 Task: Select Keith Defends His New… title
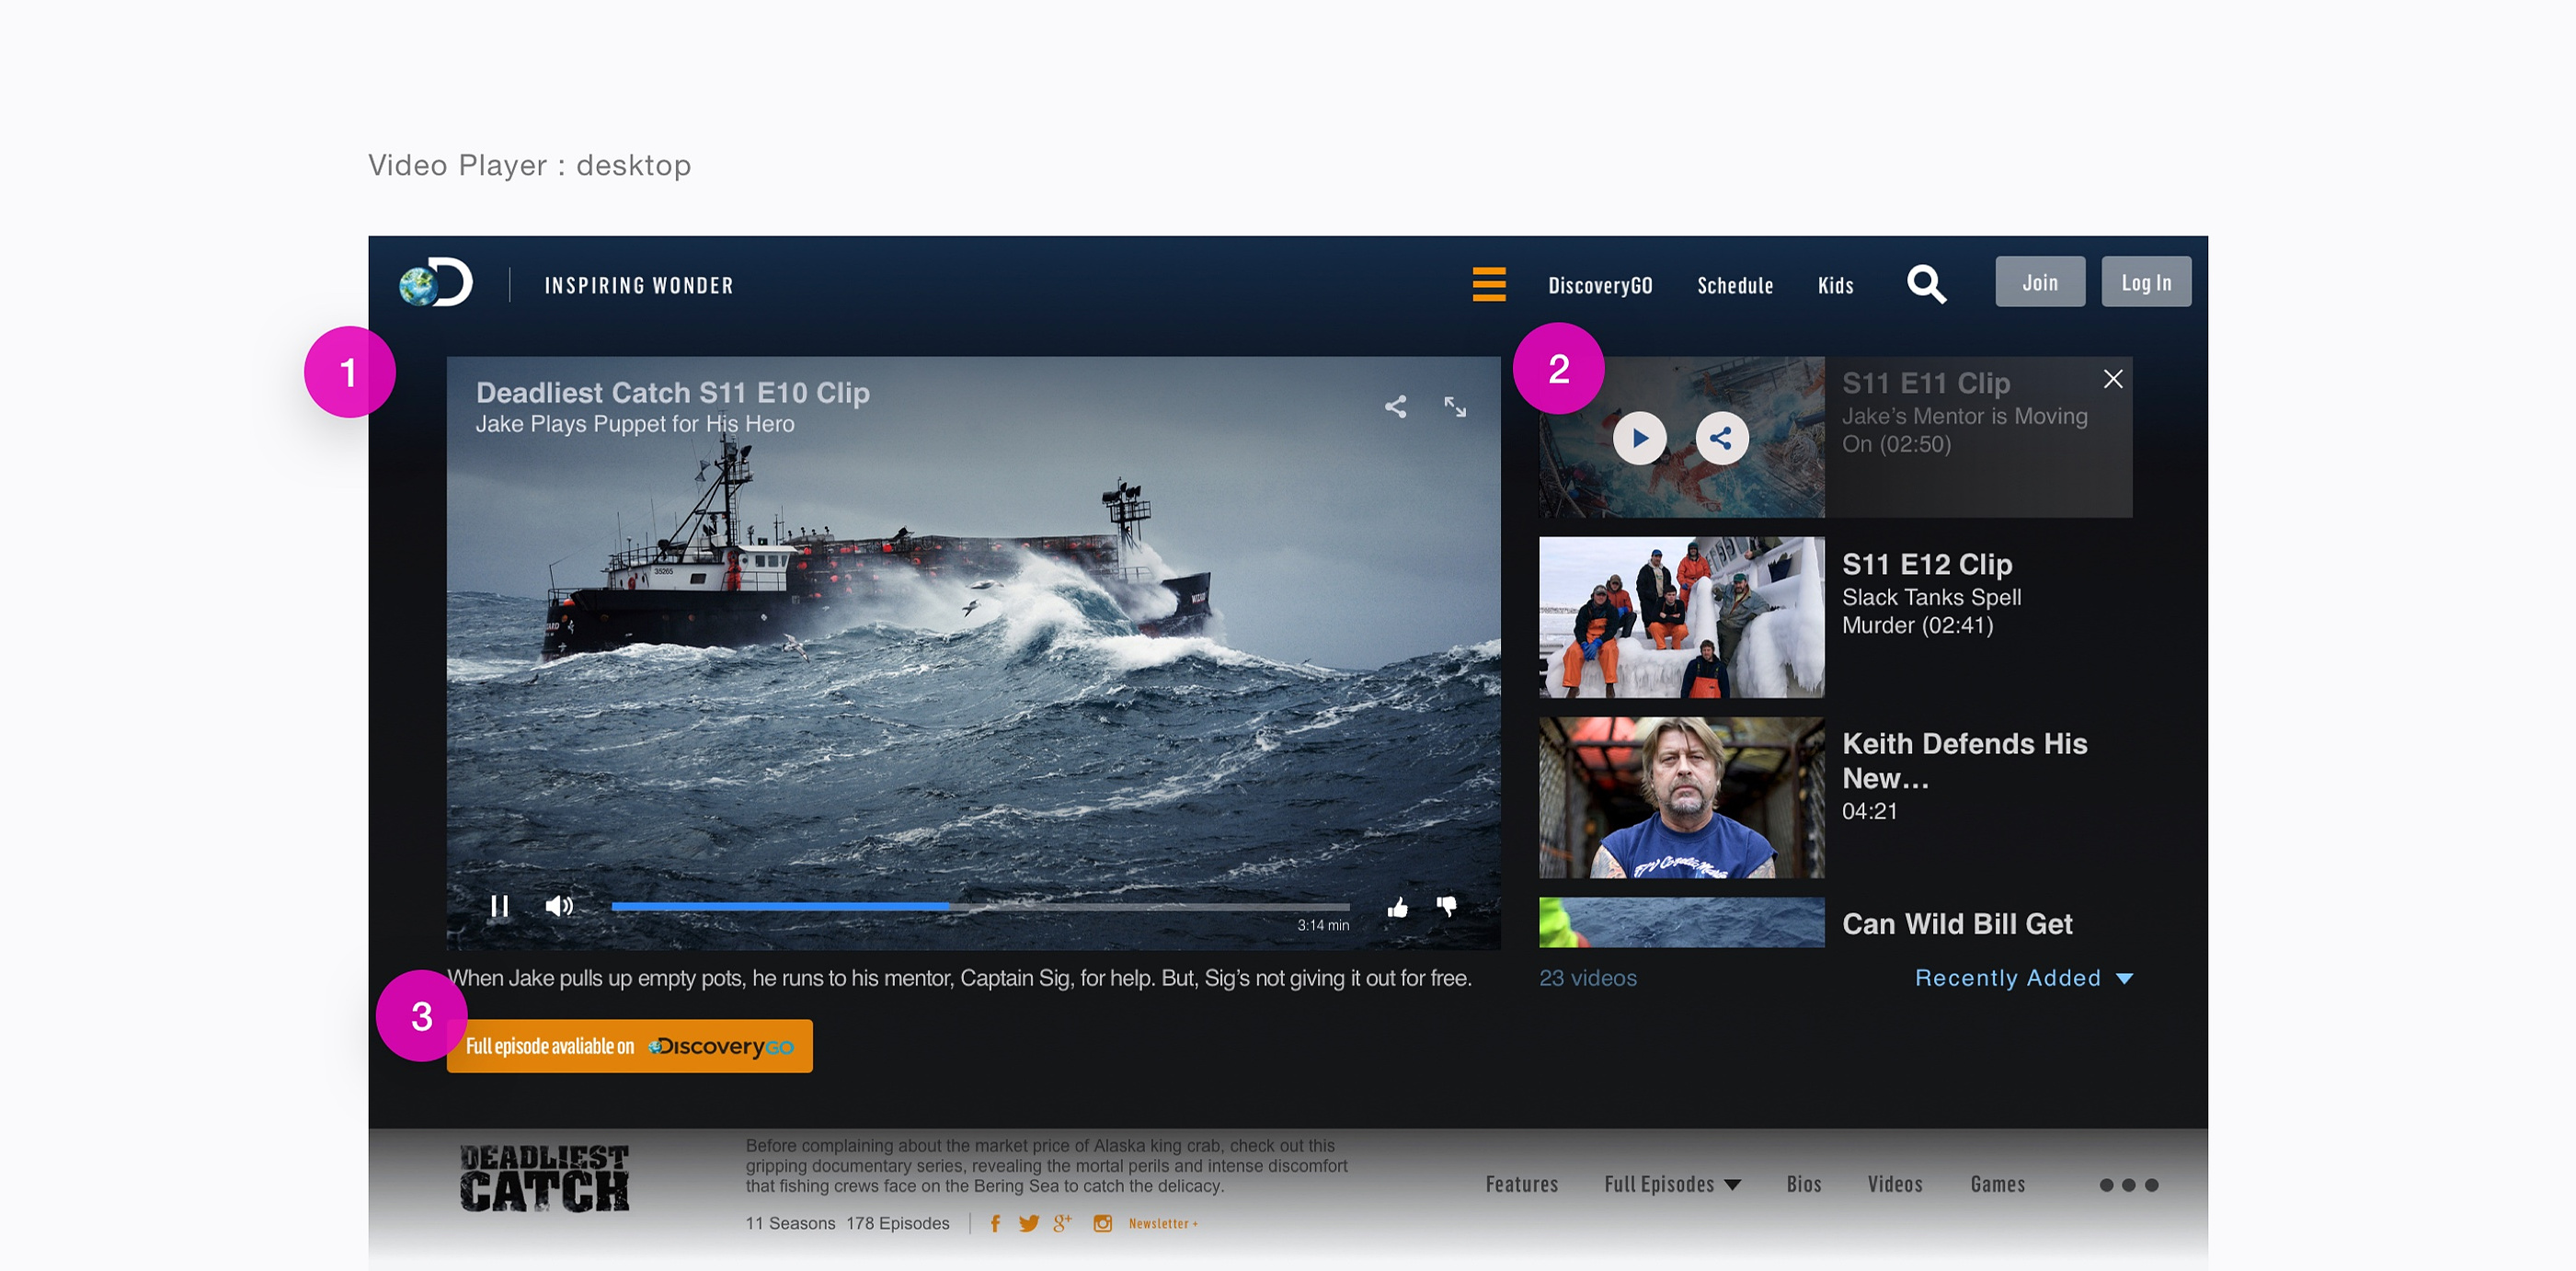[x=1964, y=761]
